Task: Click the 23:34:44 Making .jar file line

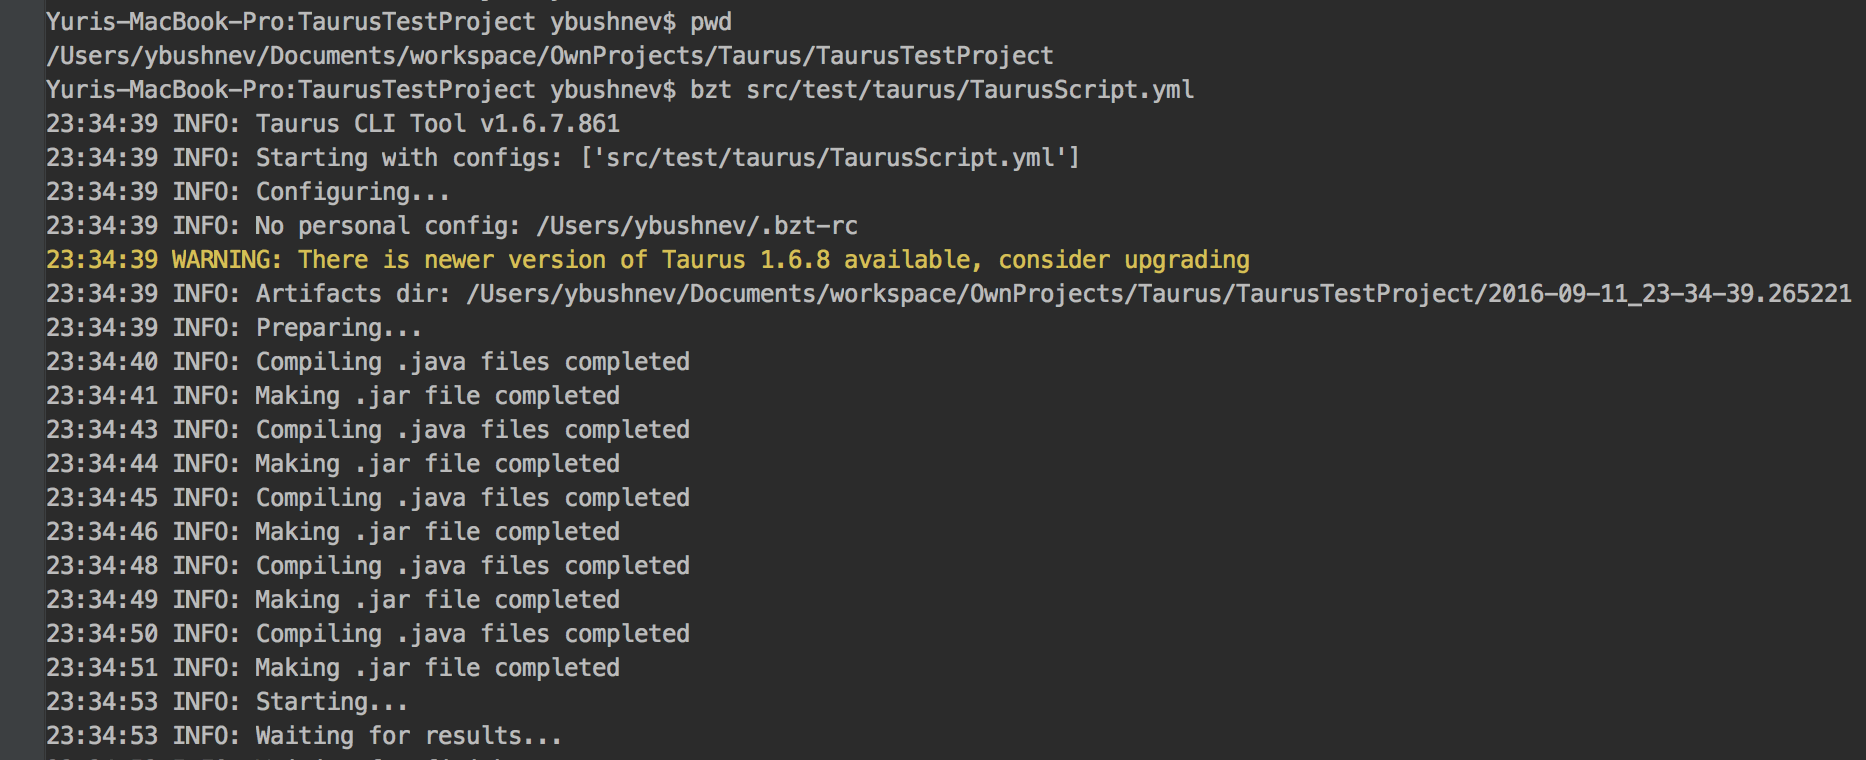Action: [x=333, y=464]
